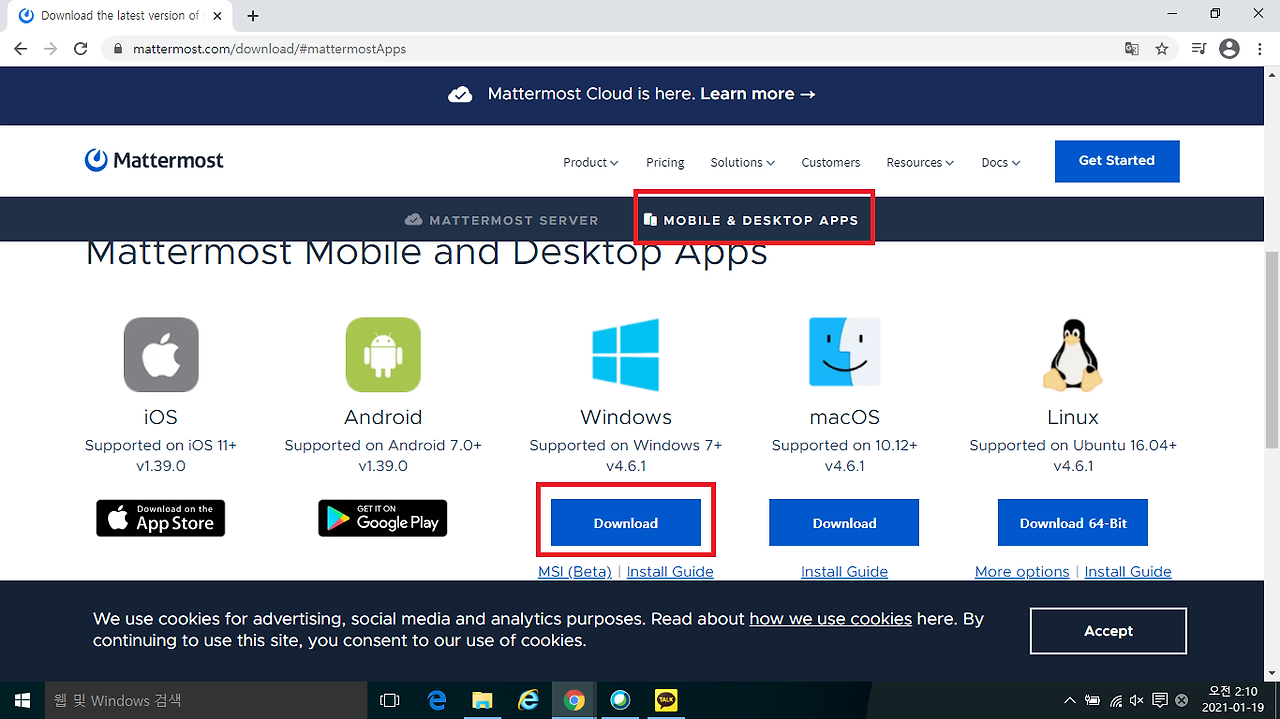Launch Internet Explorer from taskbar

pos(528,701)
